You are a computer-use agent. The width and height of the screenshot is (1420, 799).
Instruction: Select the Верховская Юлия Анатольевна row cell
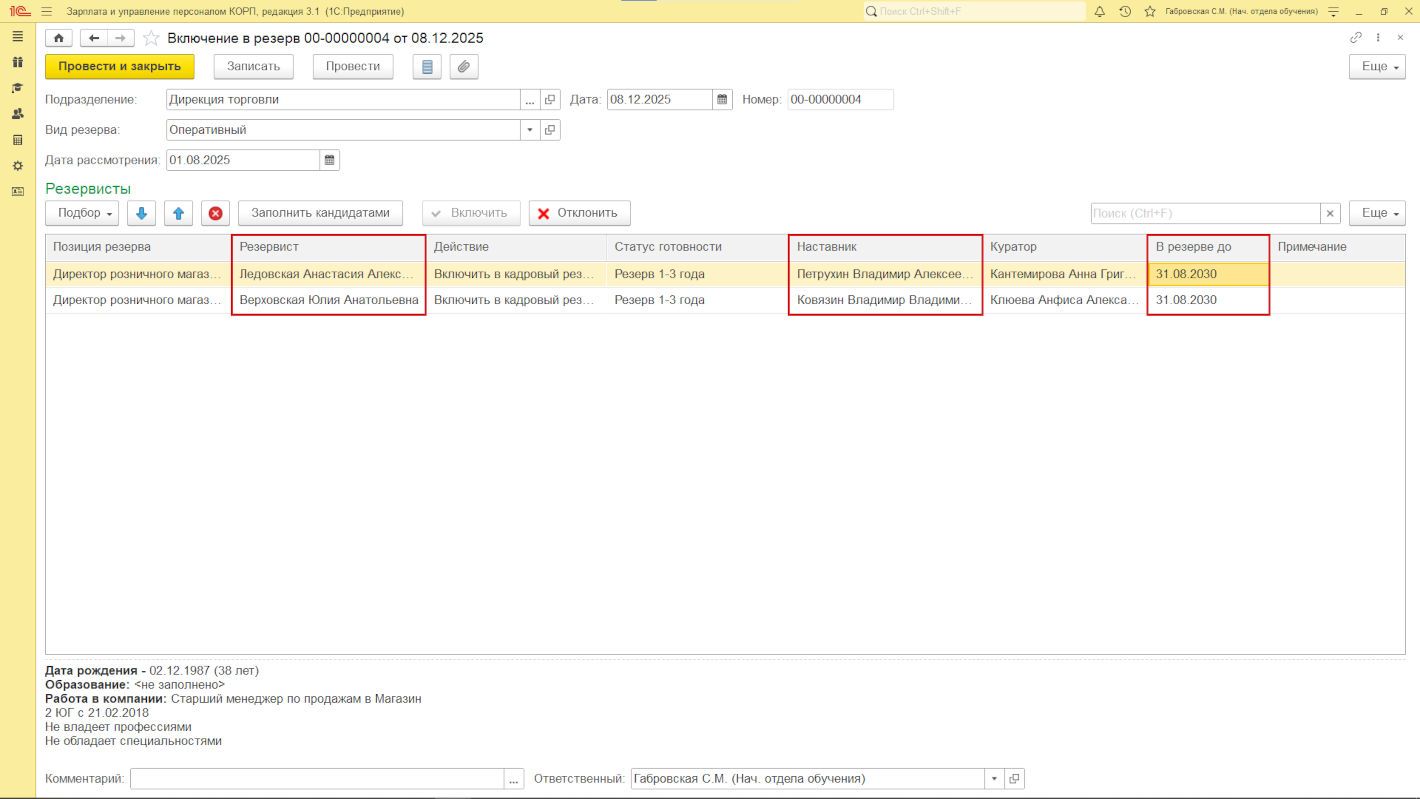328,300
